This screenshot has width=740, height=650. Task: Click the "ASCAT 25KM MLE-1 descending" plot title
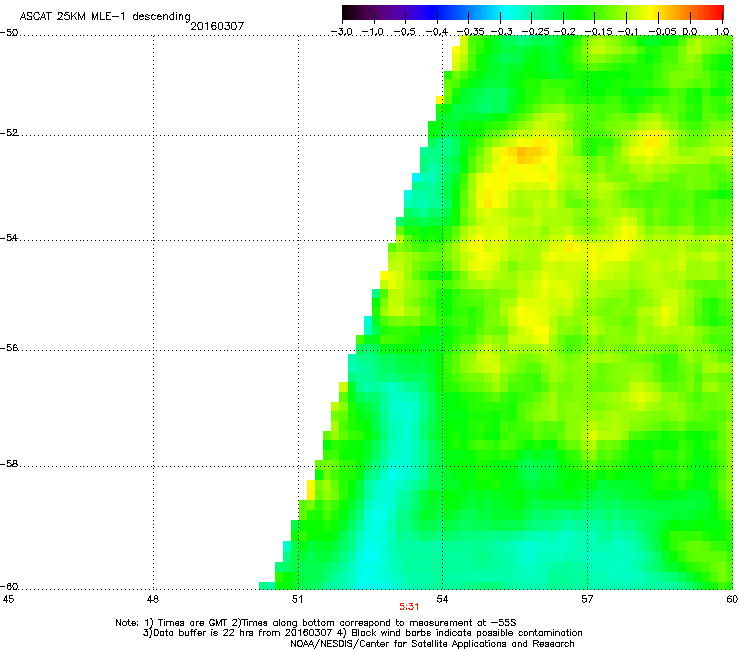coord(105,17)
